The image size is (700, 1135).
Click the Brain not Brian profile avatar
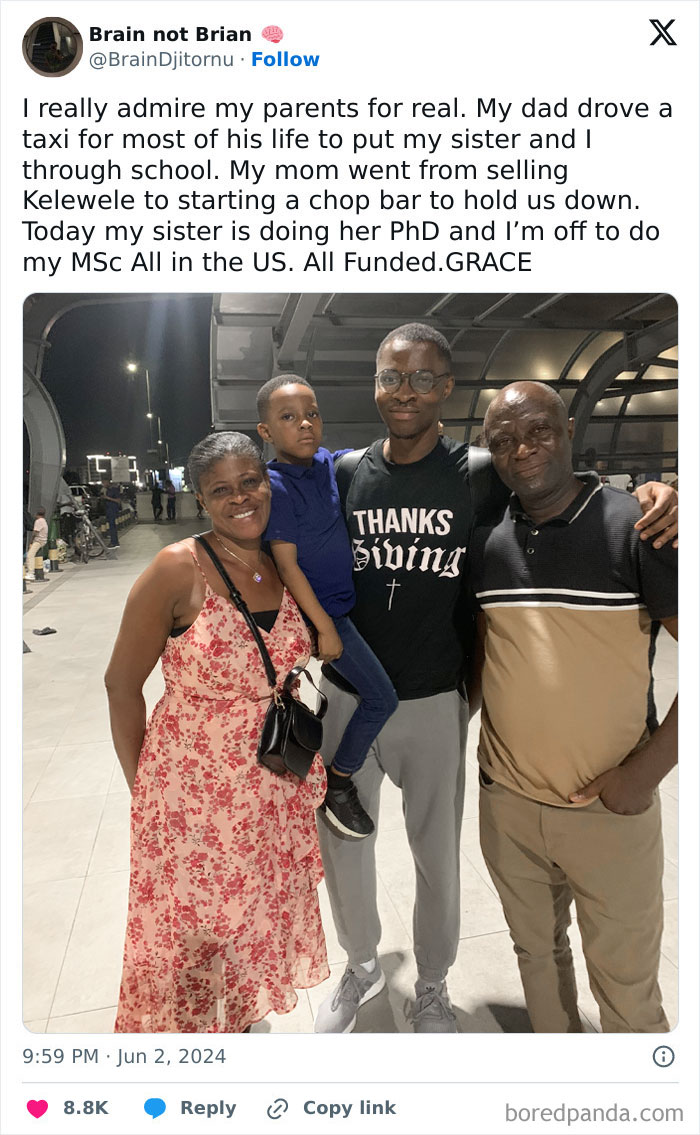point(52,47)
